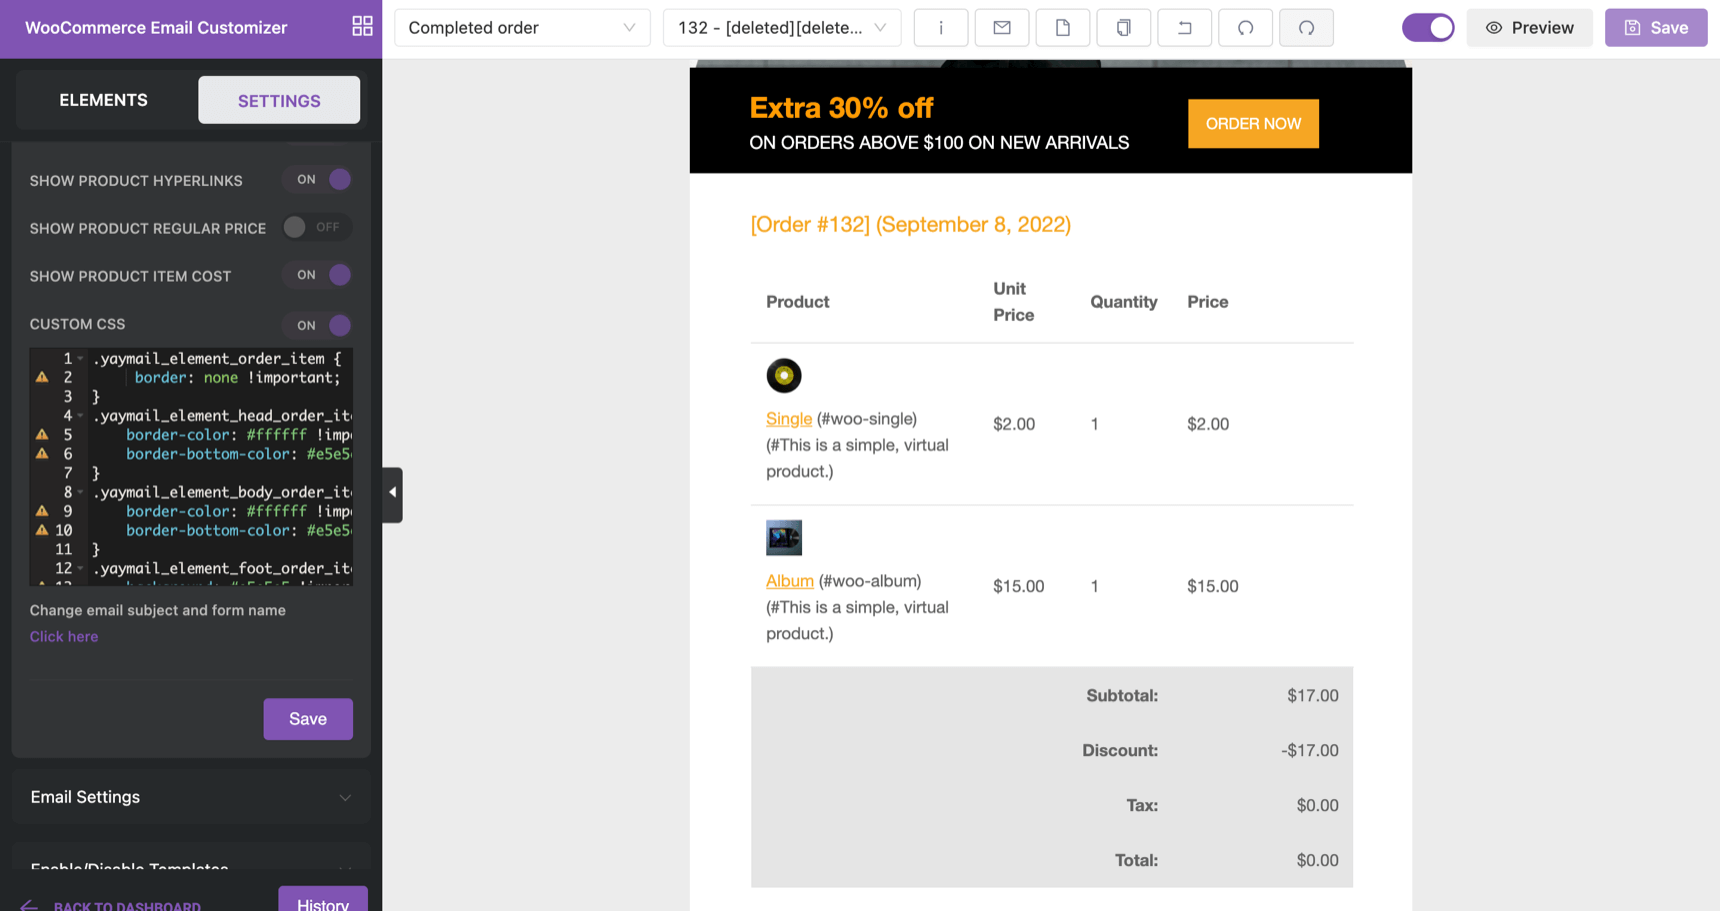The image size is (1720, 911).
Task: Redo the last change
Action: pos(1306,27)
